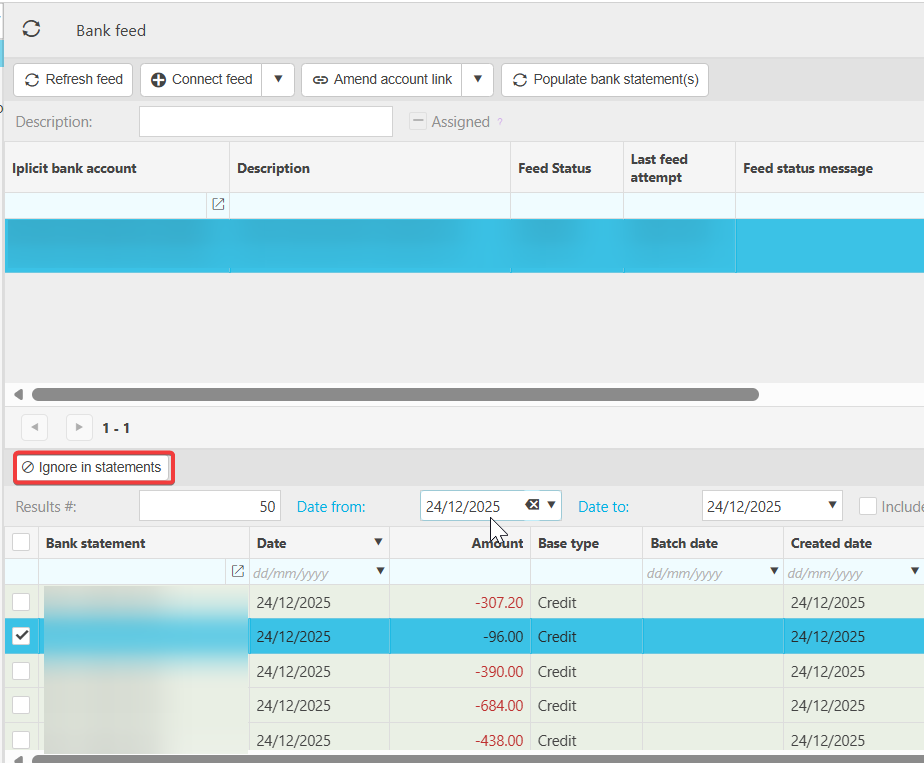The width and height of the screenshot is (924, 763).
Task: Uncheck the -96.00 row checkbox
Action: pyautogui.click(x=21, y=636)
